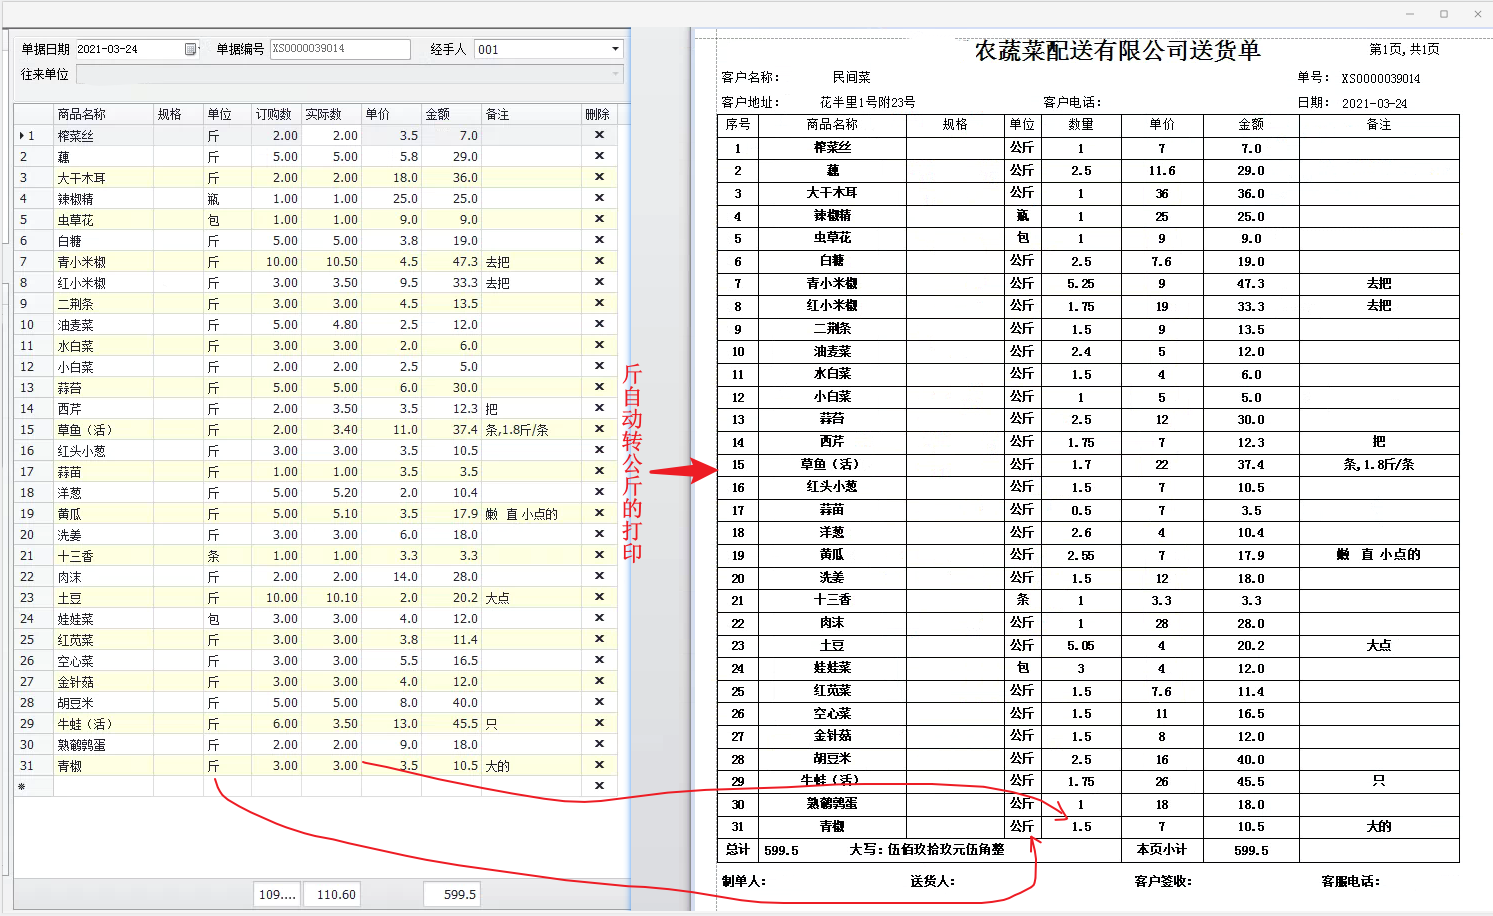
Task: Click the 金额 total 599.5 footer box
Action: [x=451, y=894]
